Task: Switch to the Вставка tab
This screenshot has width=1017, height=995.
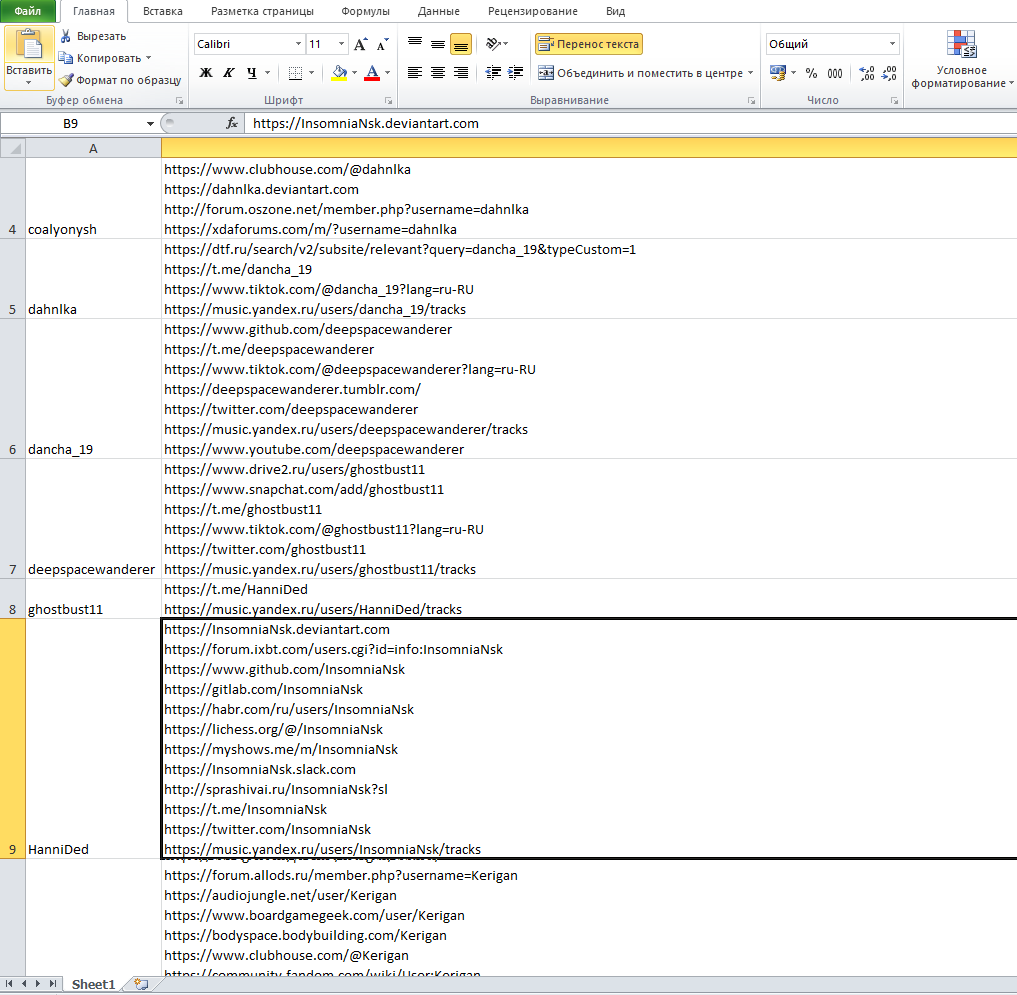Action: click(163, 11)
